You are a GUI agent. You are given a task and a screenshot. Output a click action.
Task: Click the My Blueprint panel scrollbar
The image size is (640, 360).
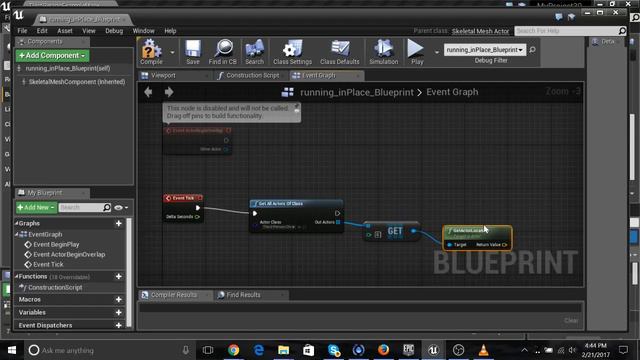pos(129,273)
